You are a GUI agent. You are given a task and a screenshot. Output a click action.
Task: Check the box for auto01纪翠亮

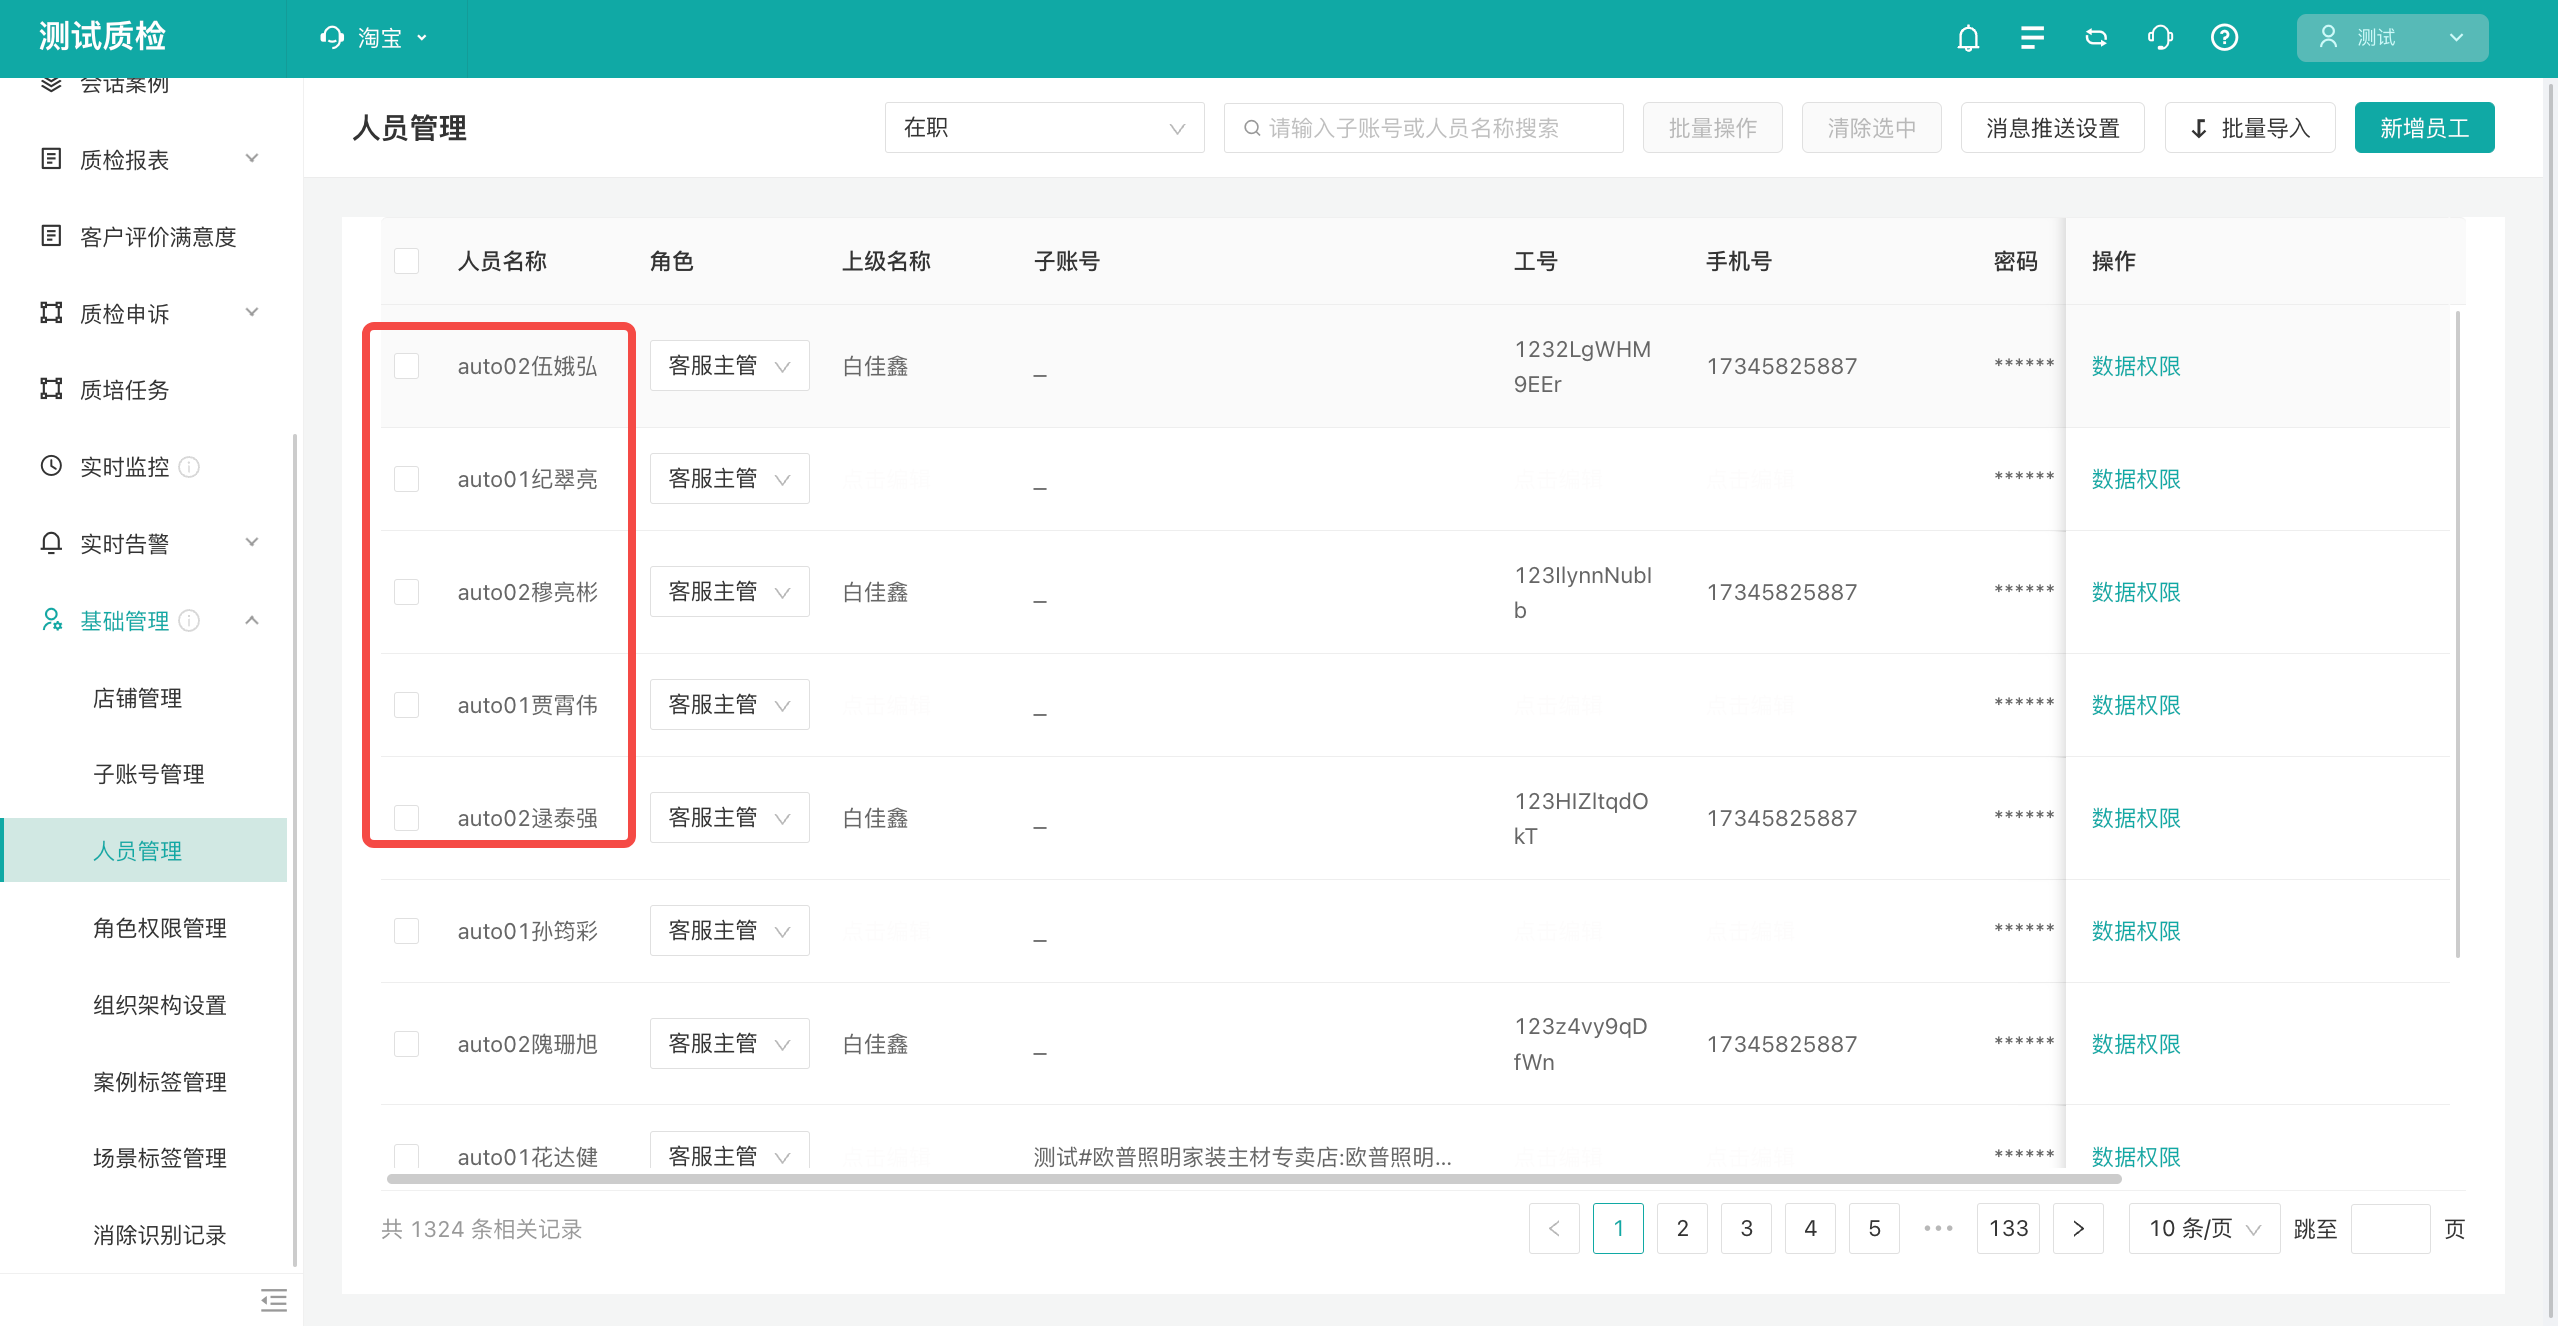coord(406,479)
